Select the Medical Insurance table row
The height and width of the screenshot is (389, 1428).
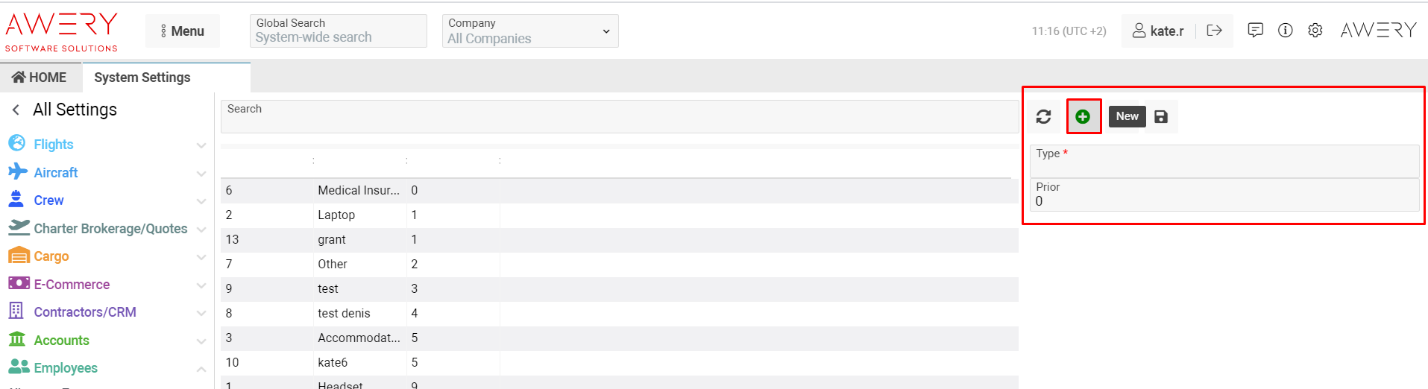point(619,190)
